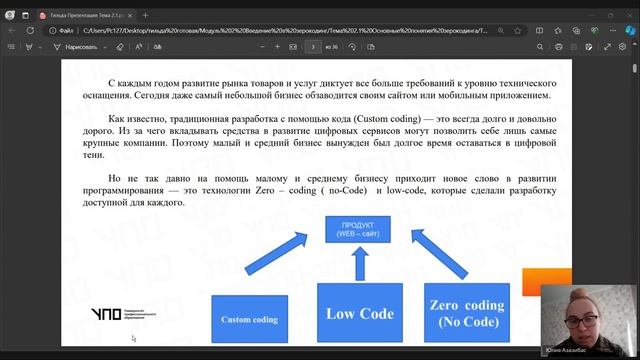Toggle split screen view
640x360 pixels.
tap(540, 31)
